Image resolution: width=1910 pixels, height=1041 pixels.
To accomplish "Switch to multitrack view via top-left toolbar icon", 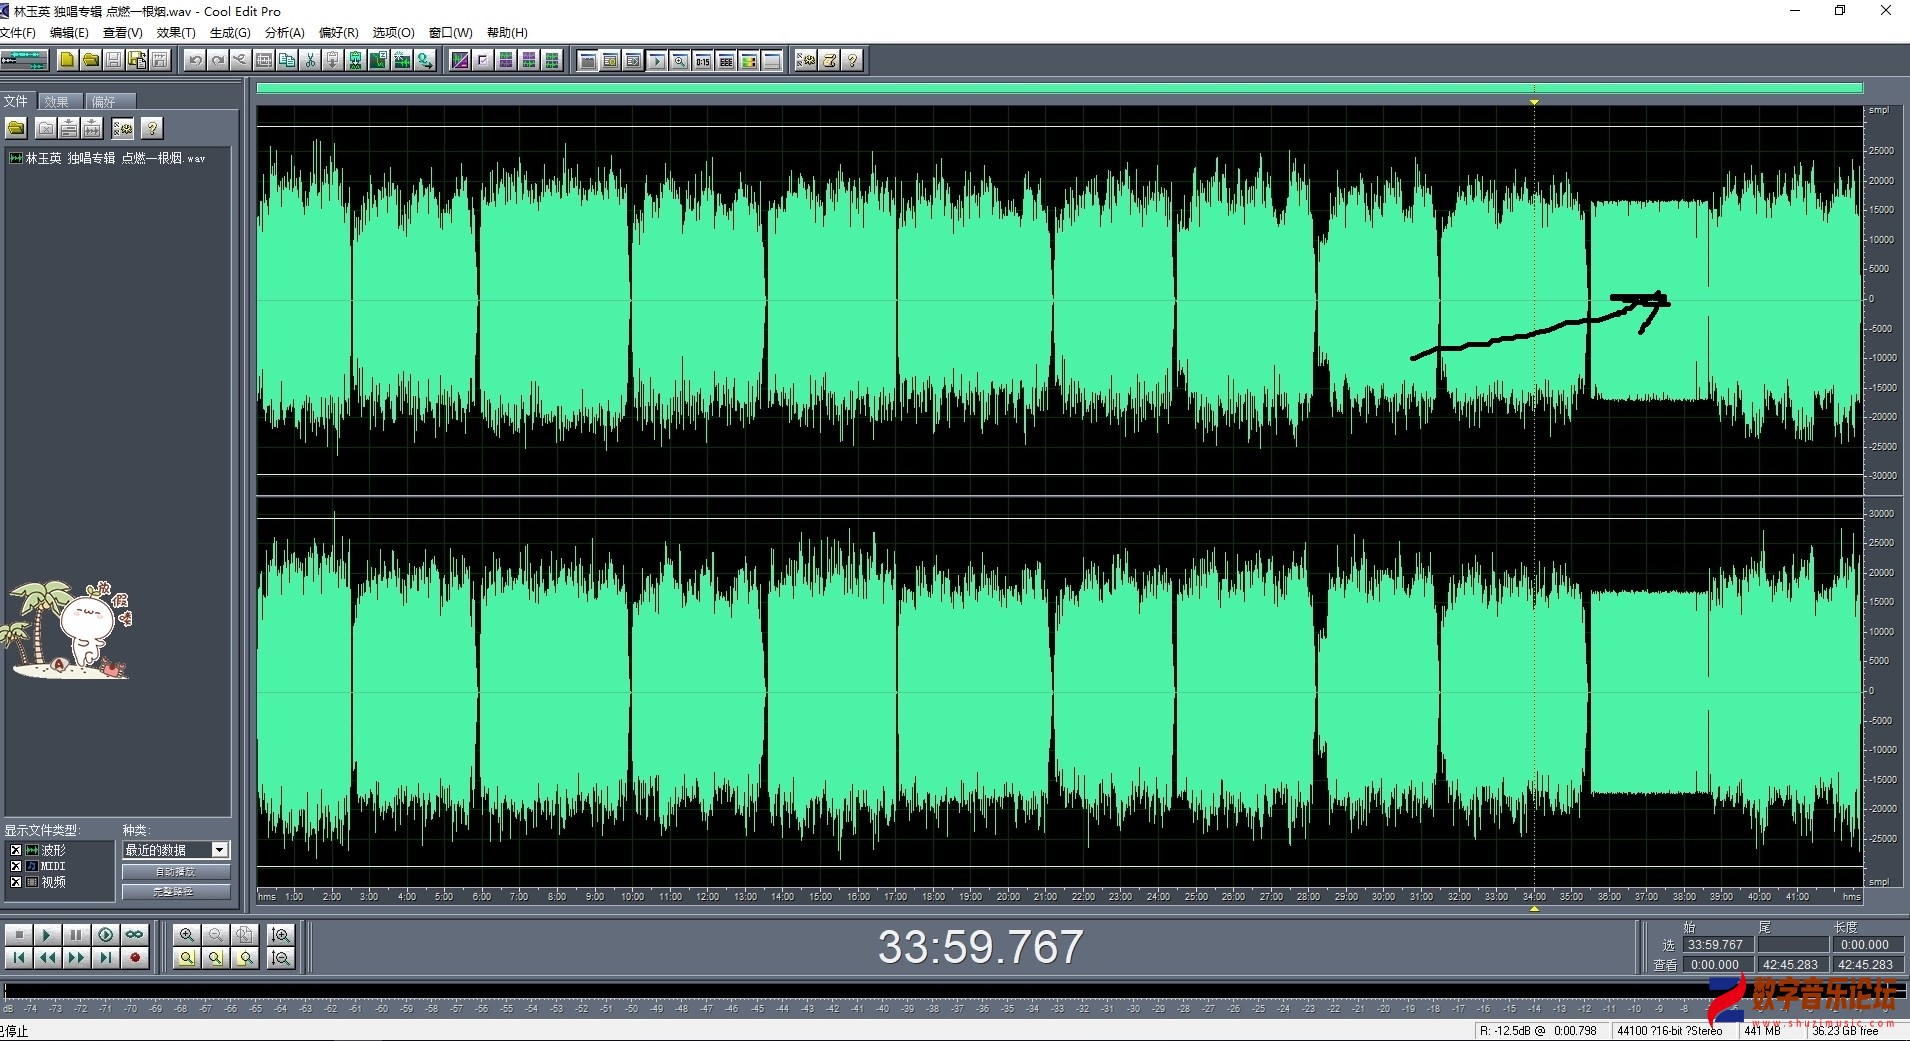I will pyautogui.click(x=24, y=61).
